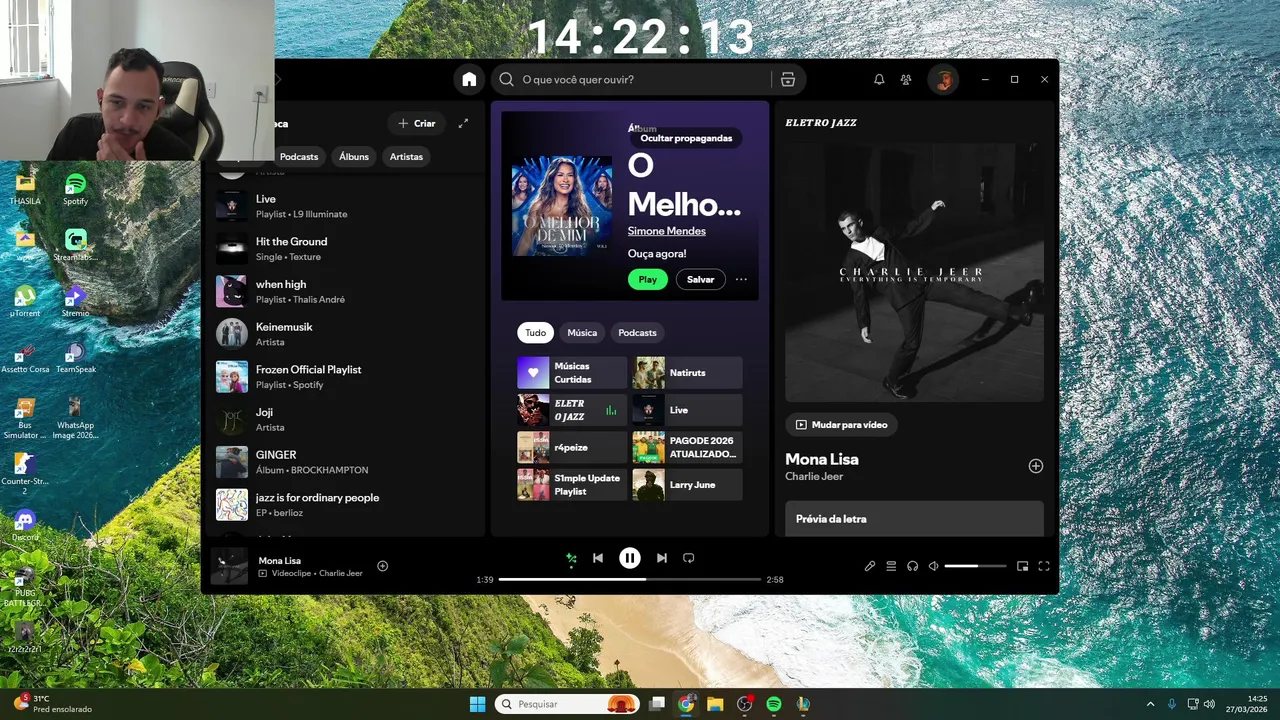Open Keinemusik artist in library

[345, 334]
